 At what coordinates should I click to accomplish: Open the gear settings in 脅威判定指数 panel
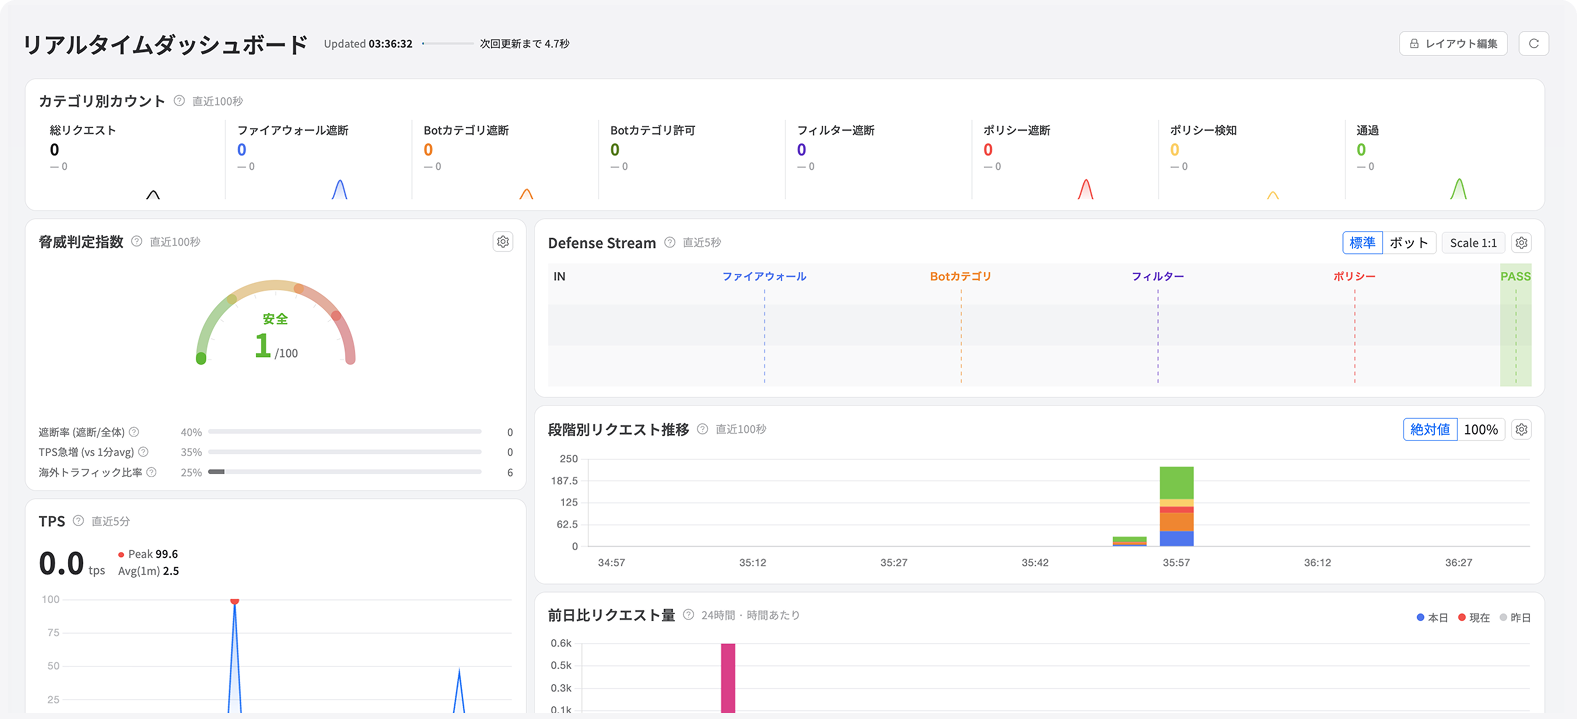503,242
